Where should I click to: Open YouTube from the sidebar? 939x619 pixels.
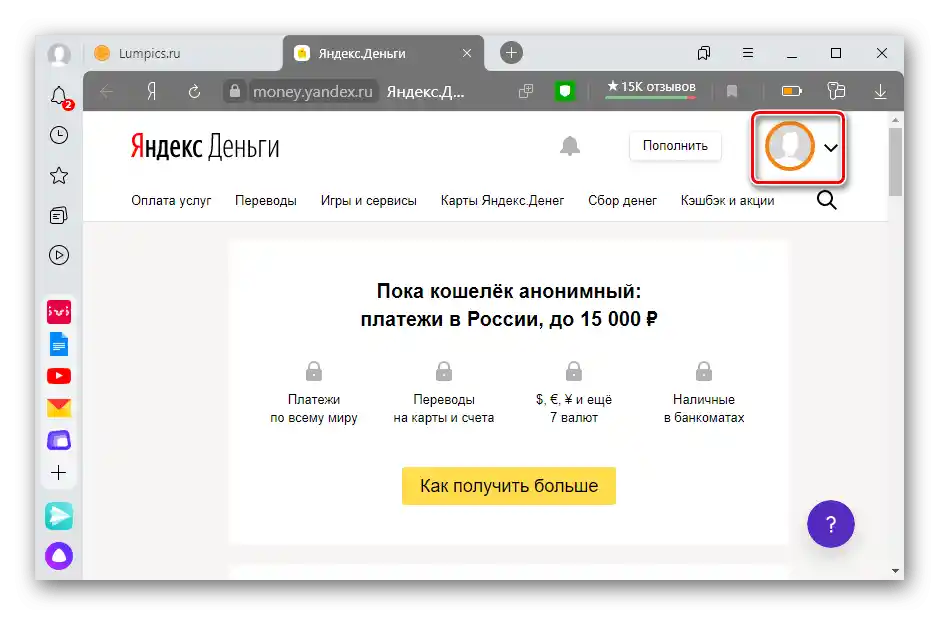(58, 375)
